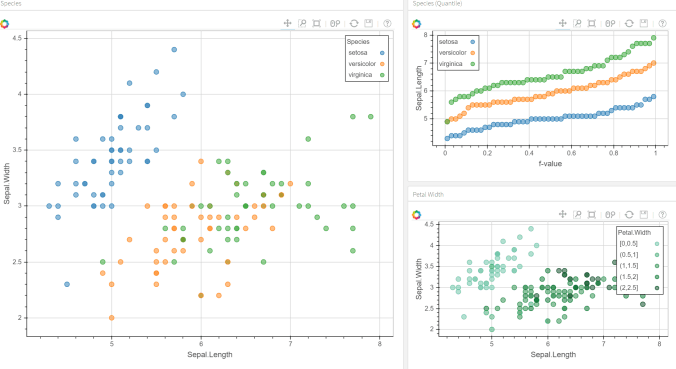
Task: Reset the Species scatter plot view
Action: point(354,23)
